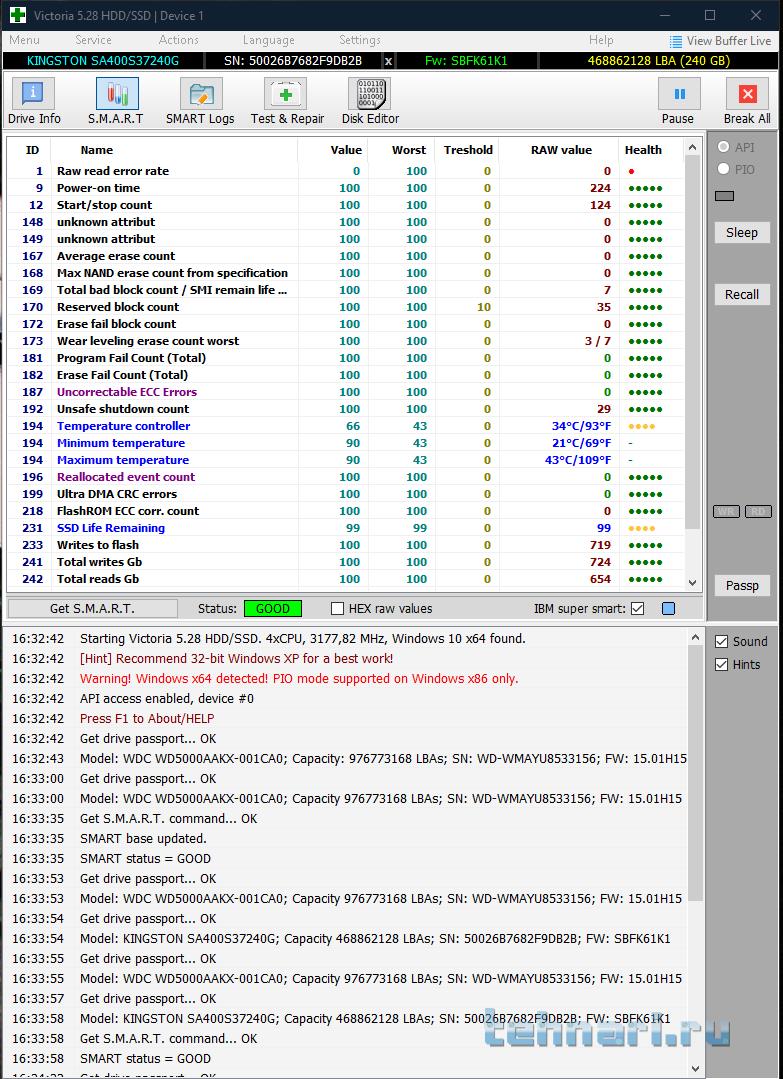This screenshot has width=783, height=1079.
Task: Click the blue square next to IBM super smart
Action: [x=669, y=608]
